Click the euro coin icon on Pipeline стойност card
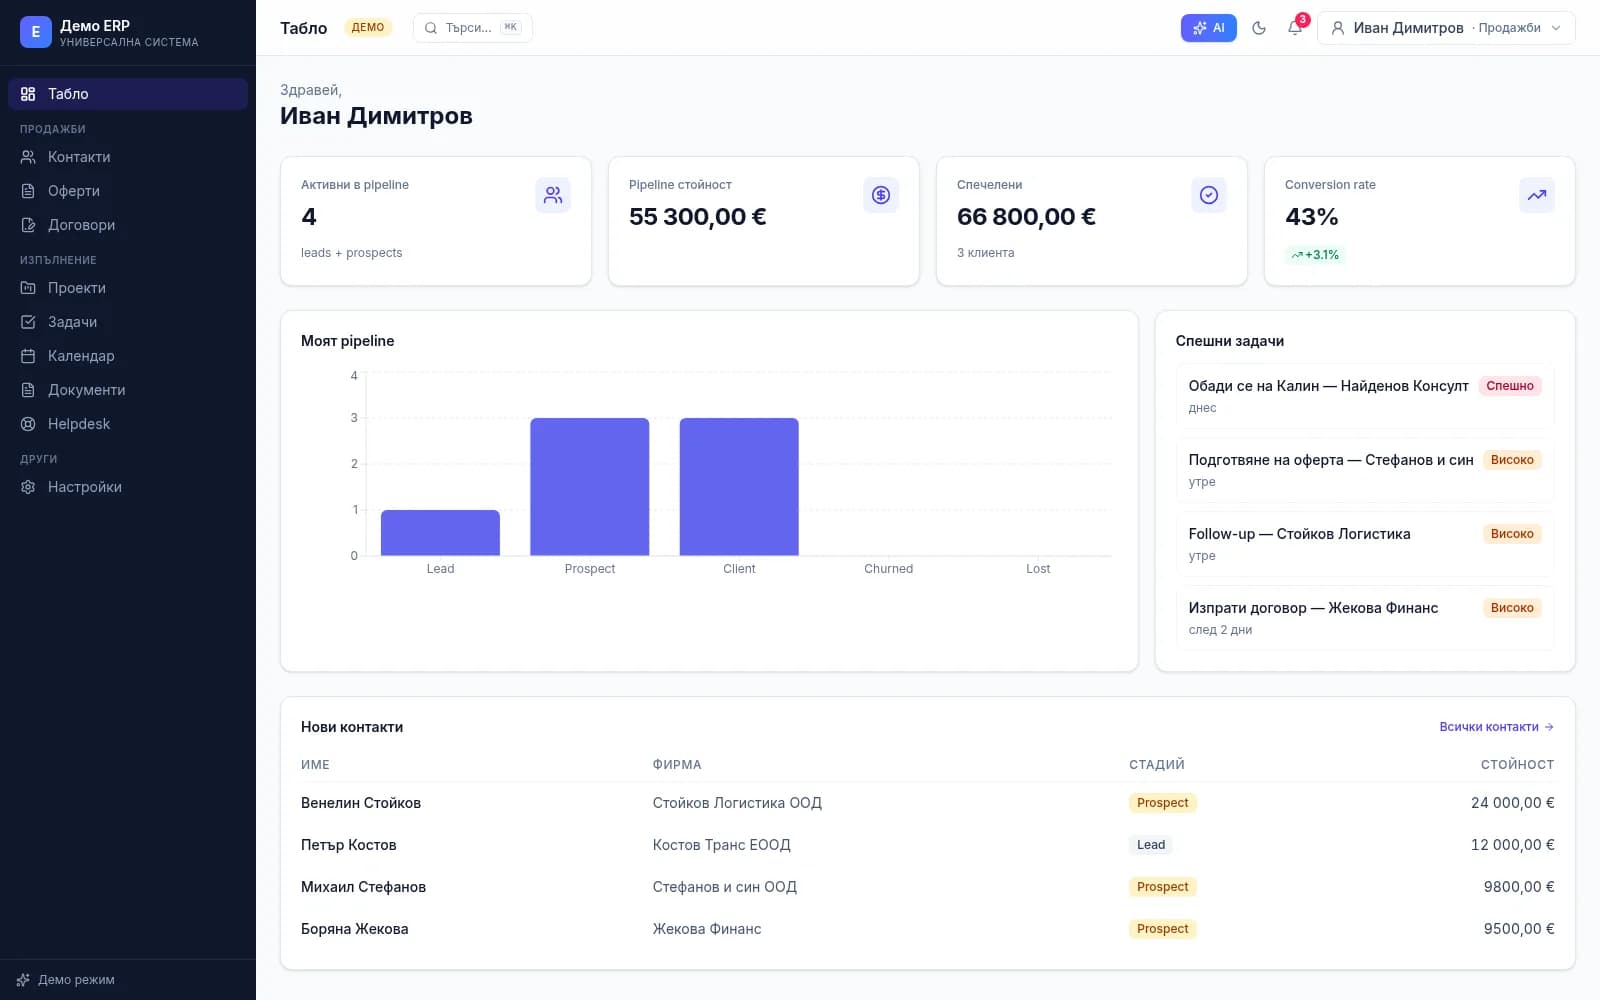 coord(881,195)
